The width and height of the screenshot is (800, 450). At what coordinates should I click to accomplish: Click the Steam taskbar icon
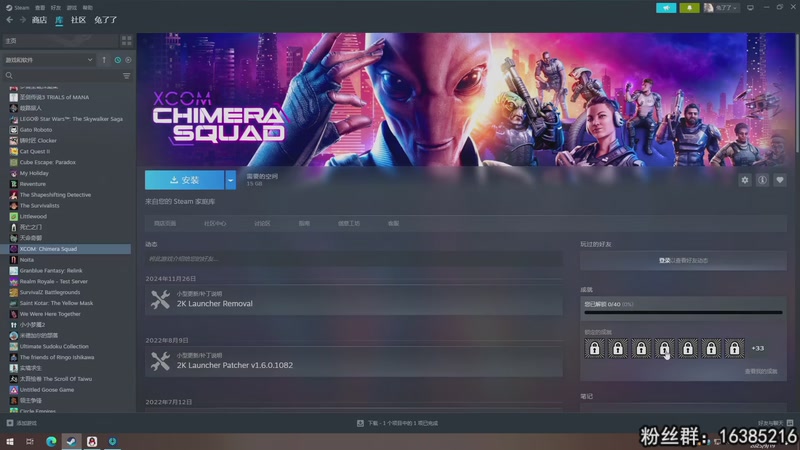[x=71, y=441]
